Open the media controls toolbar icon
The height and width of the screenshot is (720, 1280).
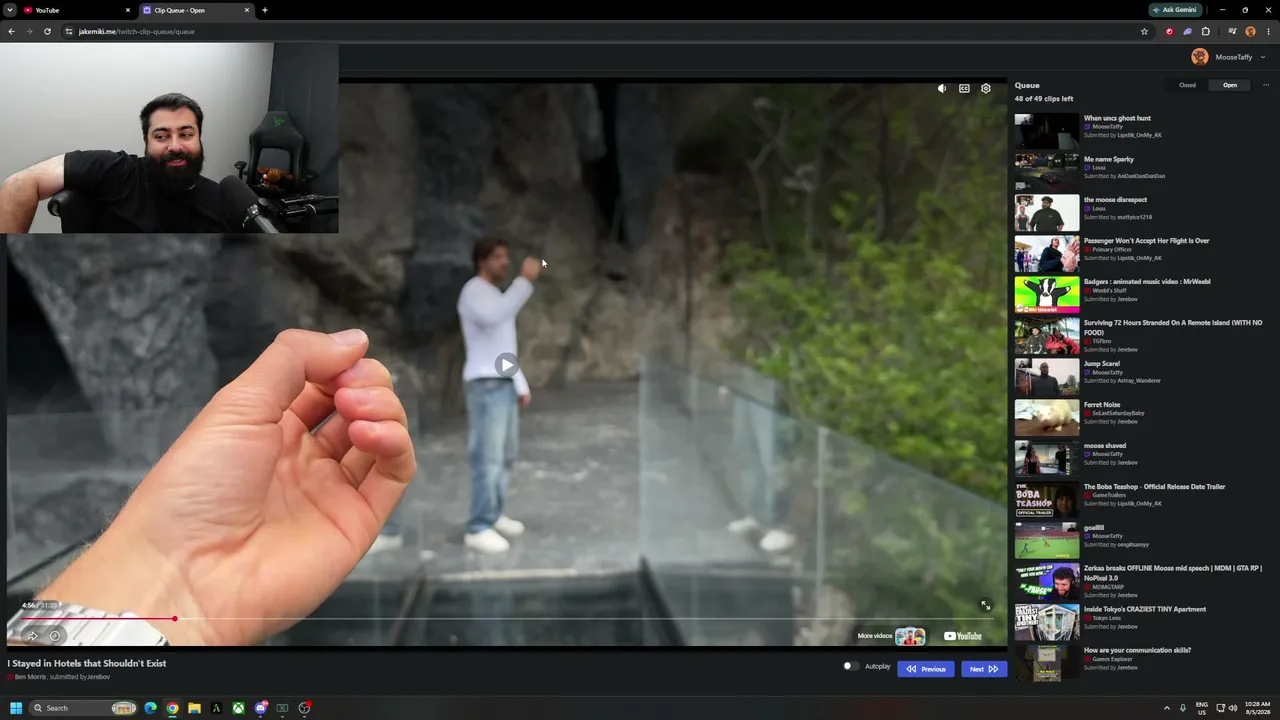coord(1232,31)
